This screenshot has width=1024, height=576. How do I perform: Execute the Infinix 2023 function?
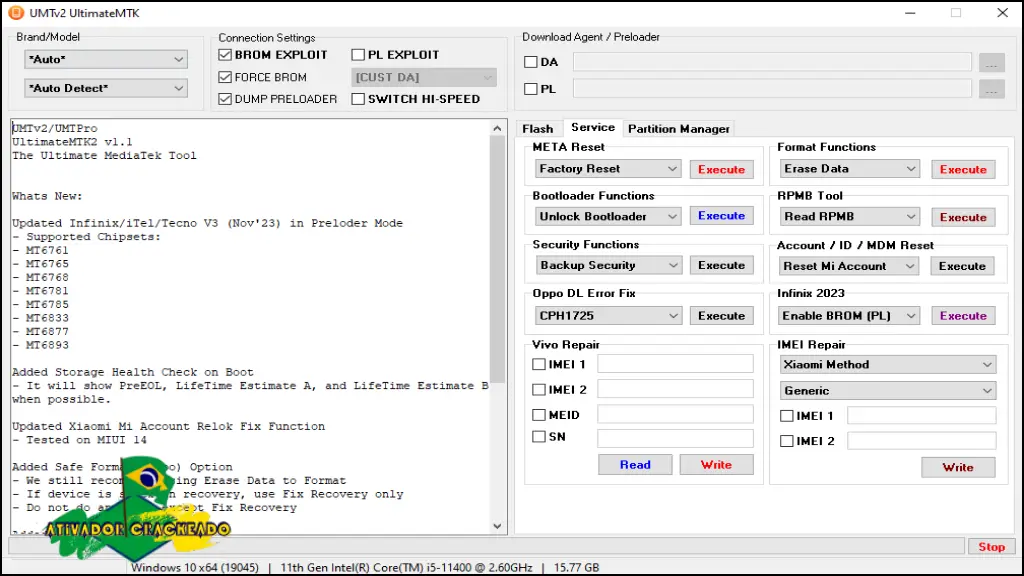[963, 315]
